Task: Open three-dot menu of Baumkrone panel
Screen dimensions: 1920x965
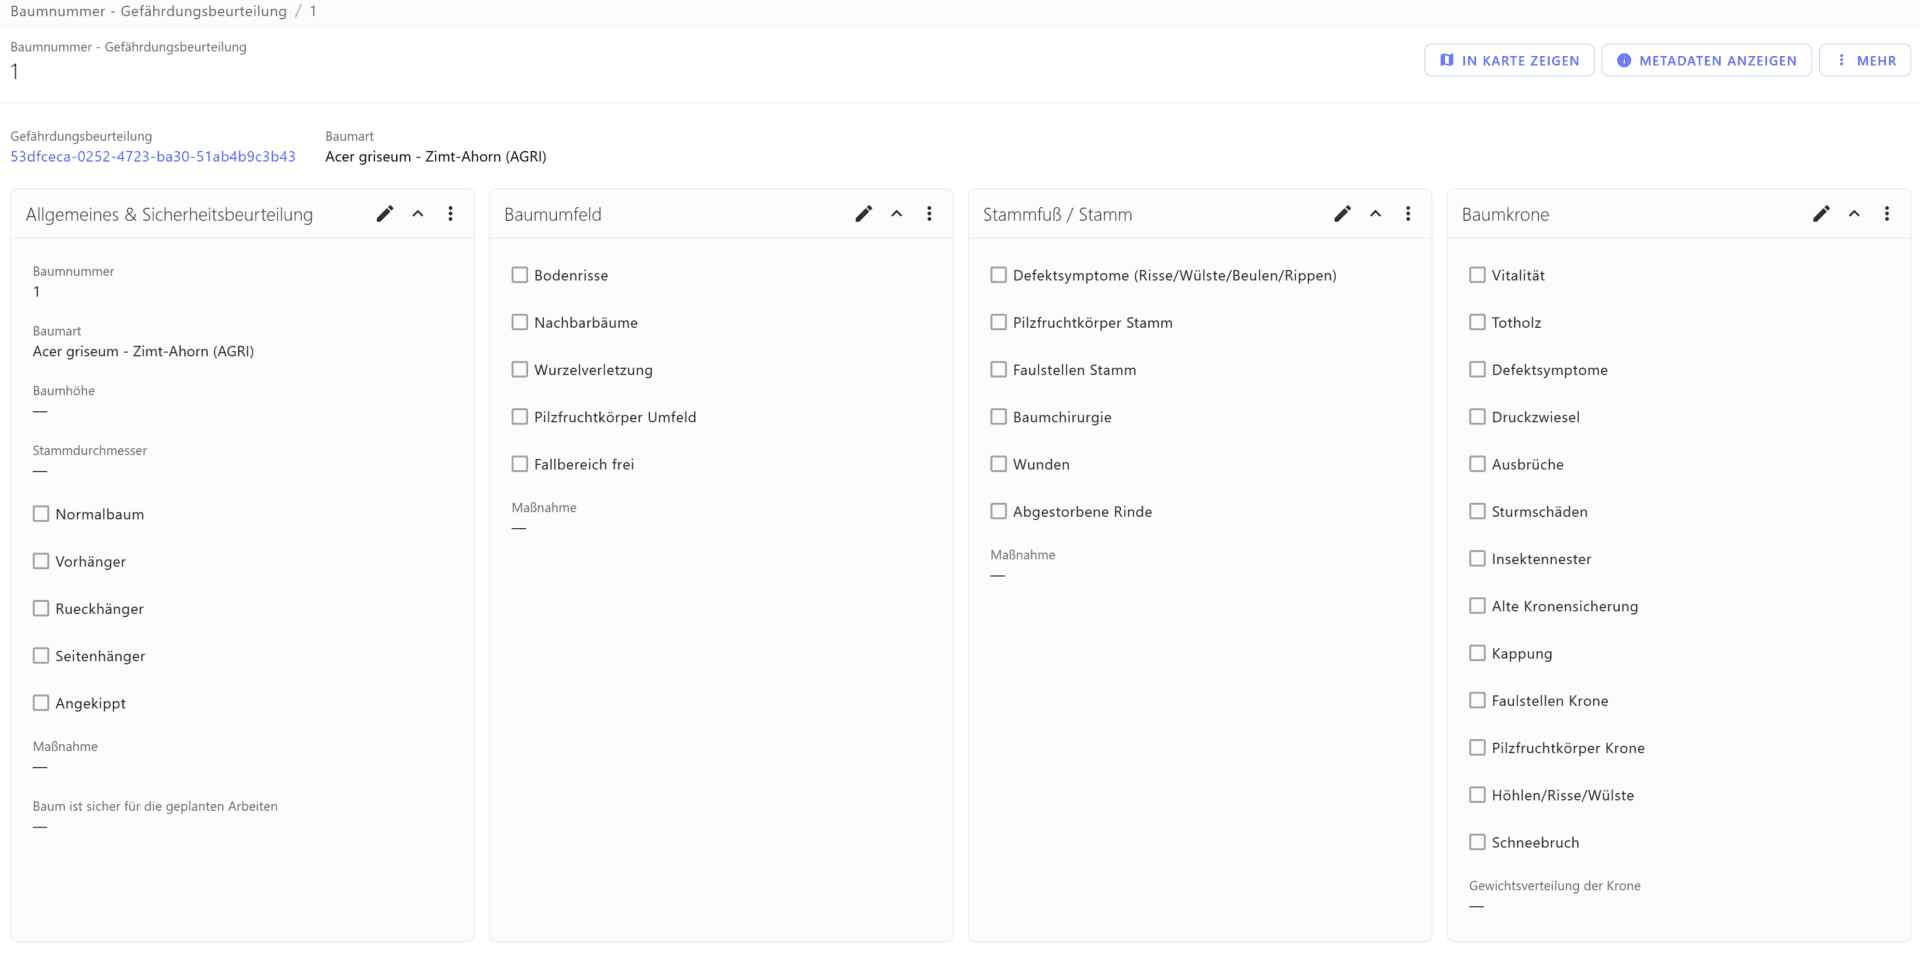Action: (x=1887, y=214)
